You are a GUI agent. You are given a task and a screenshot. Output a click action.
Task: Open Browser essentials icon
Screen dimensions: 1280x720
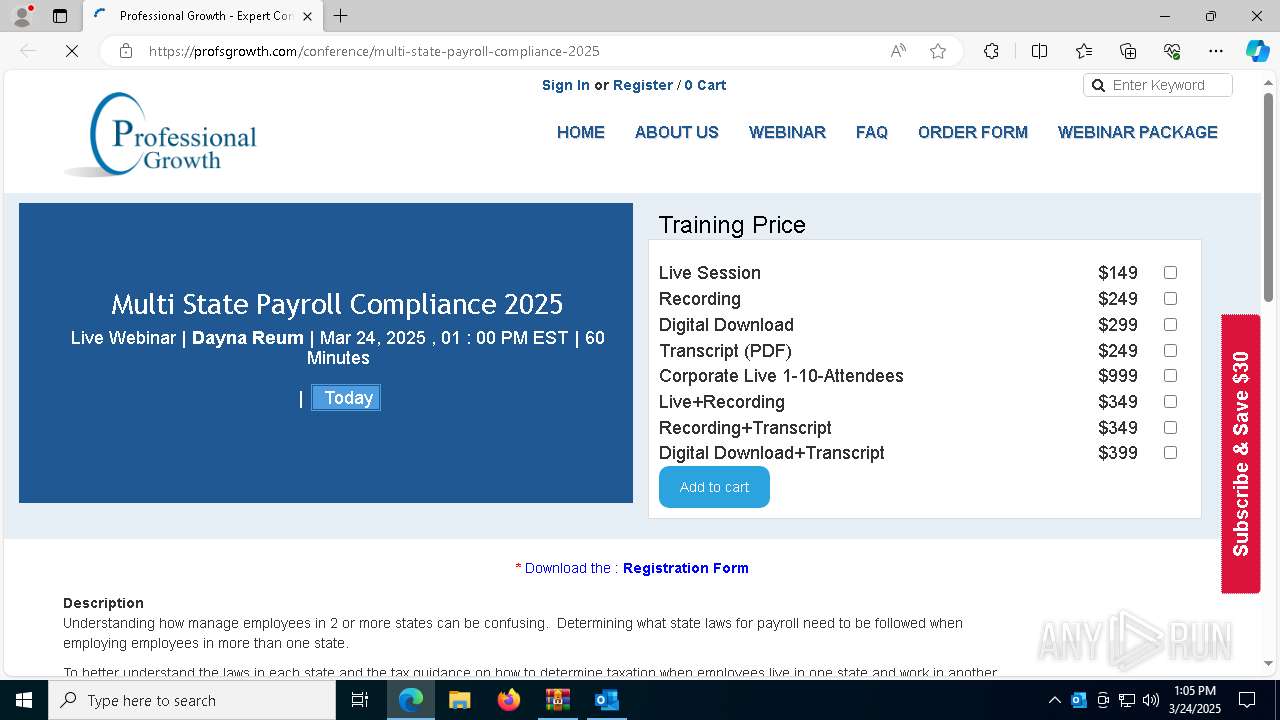click(x=1172, y=51)
